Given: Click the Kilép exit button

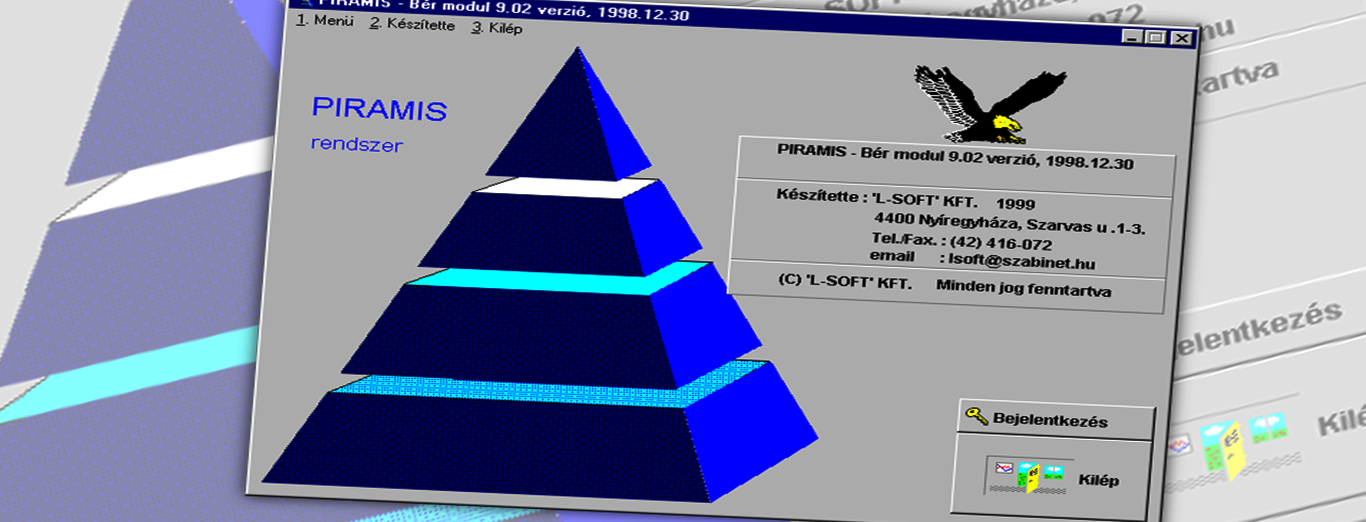Looking at the screenshot, I should click(1054, 477).
